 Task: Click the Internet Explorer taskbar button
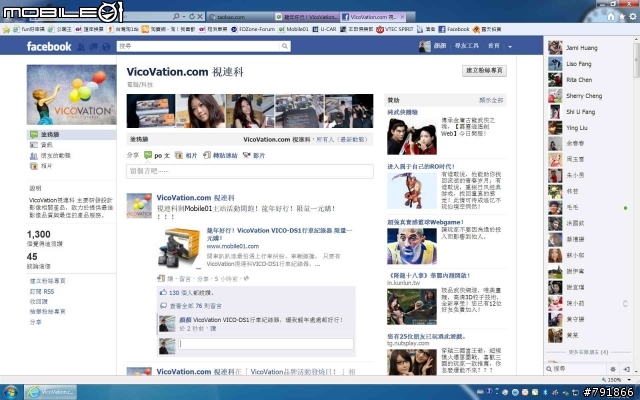[51, 392]
